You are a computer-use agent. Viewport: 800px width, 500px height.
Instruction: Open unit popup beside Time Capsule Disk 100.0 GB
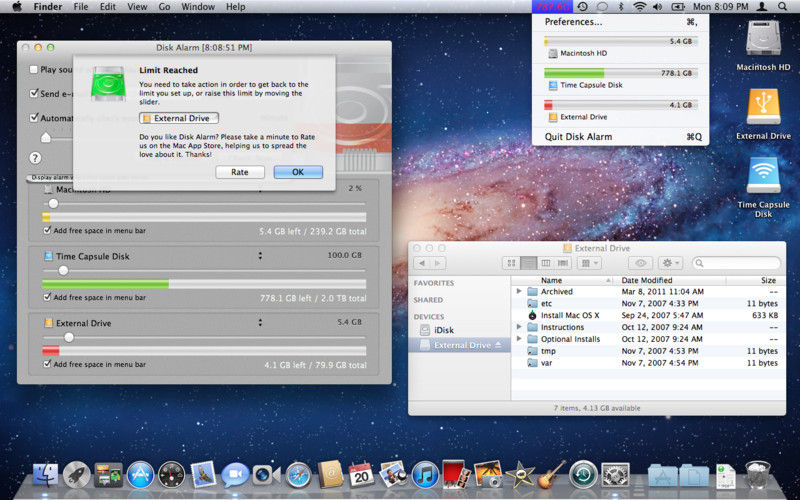[x=260, y=256]
